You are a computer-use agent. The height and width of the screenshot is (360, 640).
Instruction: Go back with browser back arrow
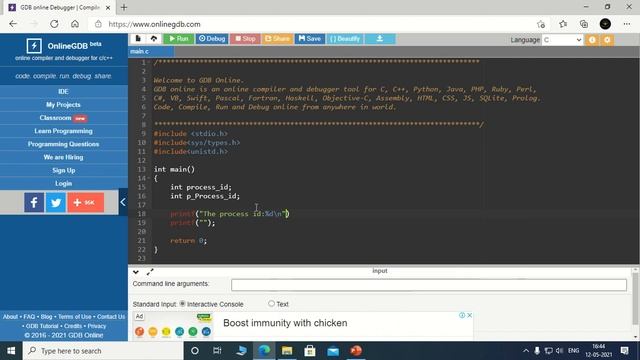[13, 24]
